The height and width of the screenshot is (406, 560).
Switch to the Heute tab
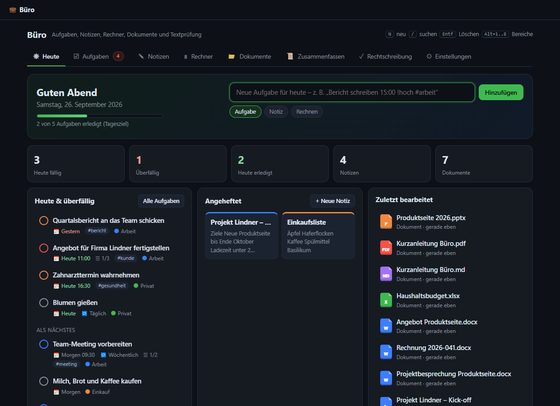tap(46, 56)
